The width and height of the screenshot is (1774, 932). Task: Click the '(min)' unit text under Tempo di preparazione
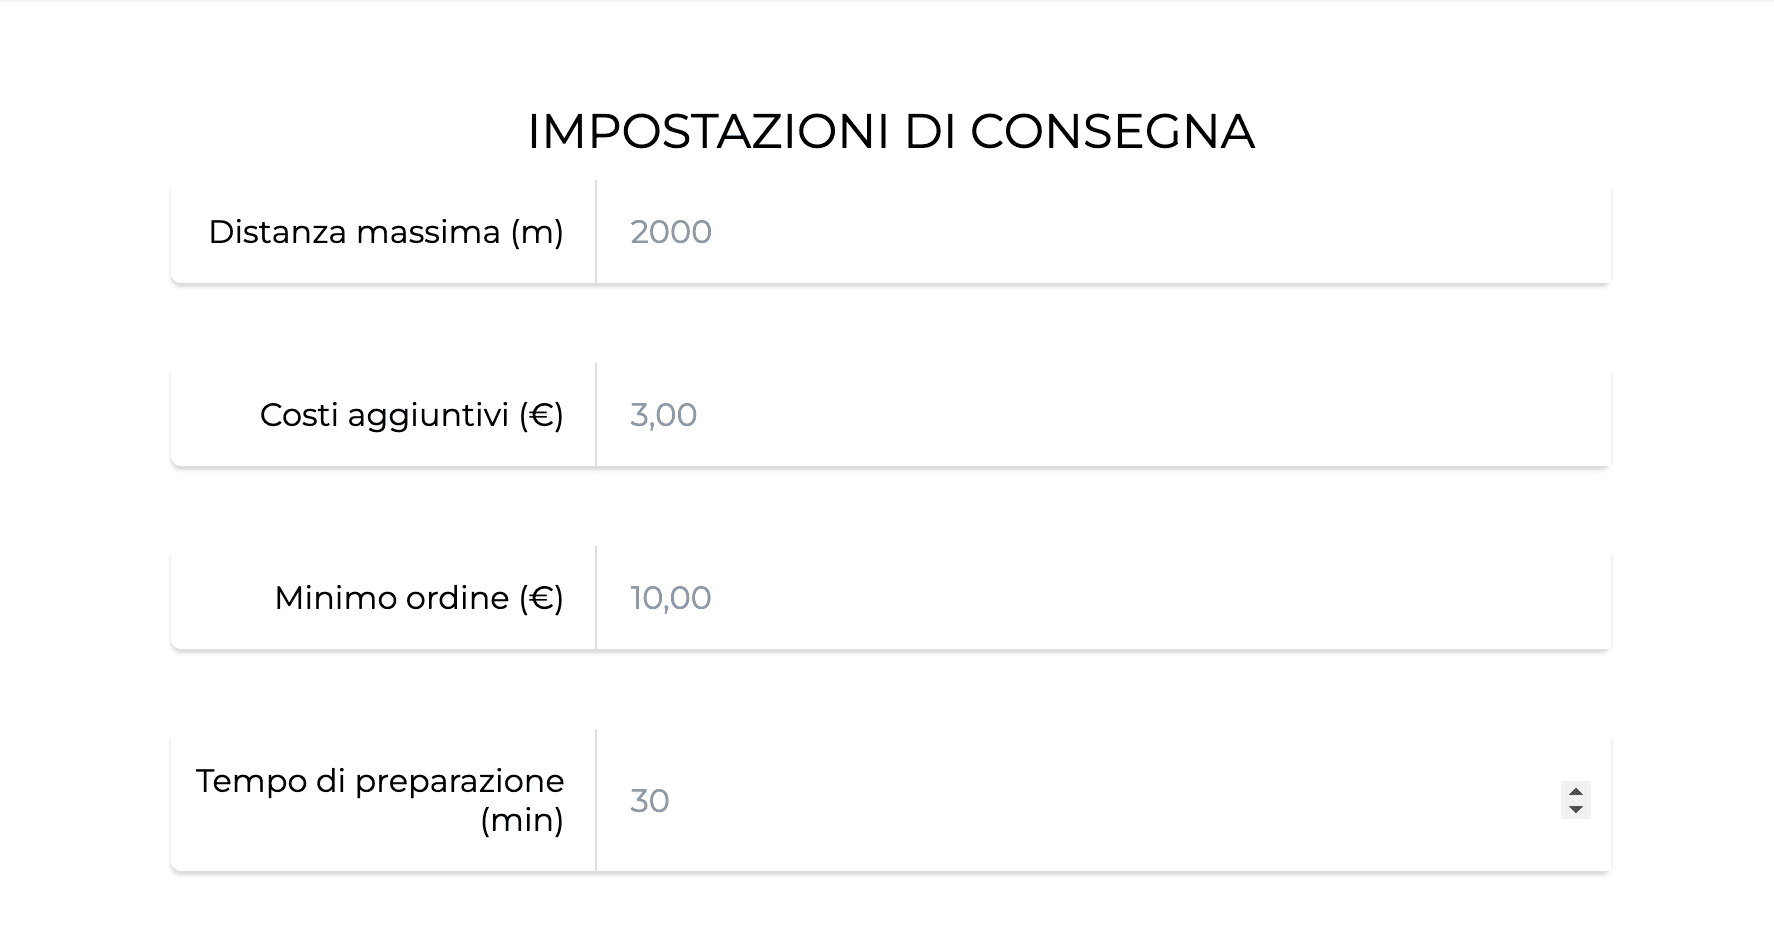coord(522,820)
